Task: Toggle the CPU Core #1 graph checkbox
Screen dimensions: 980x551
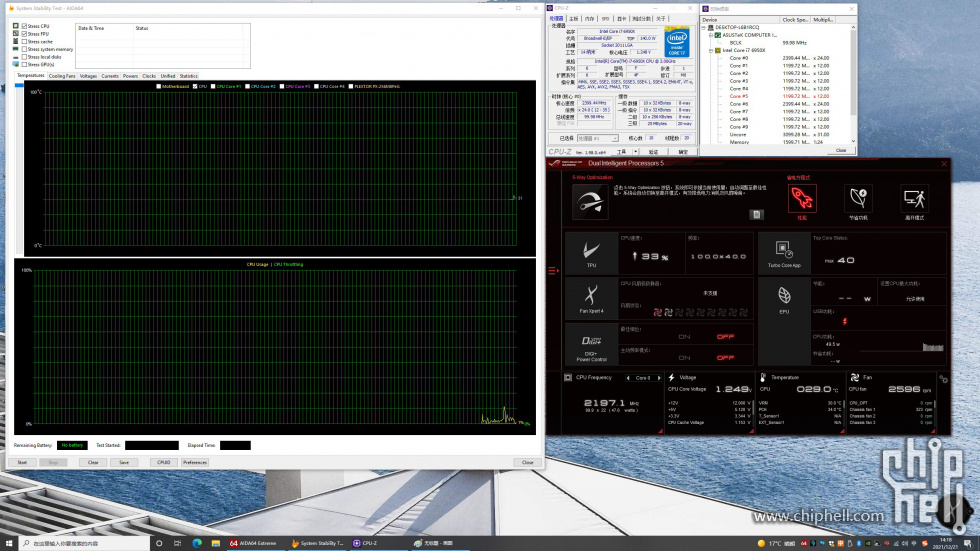Action: click(x=213, y=86)
